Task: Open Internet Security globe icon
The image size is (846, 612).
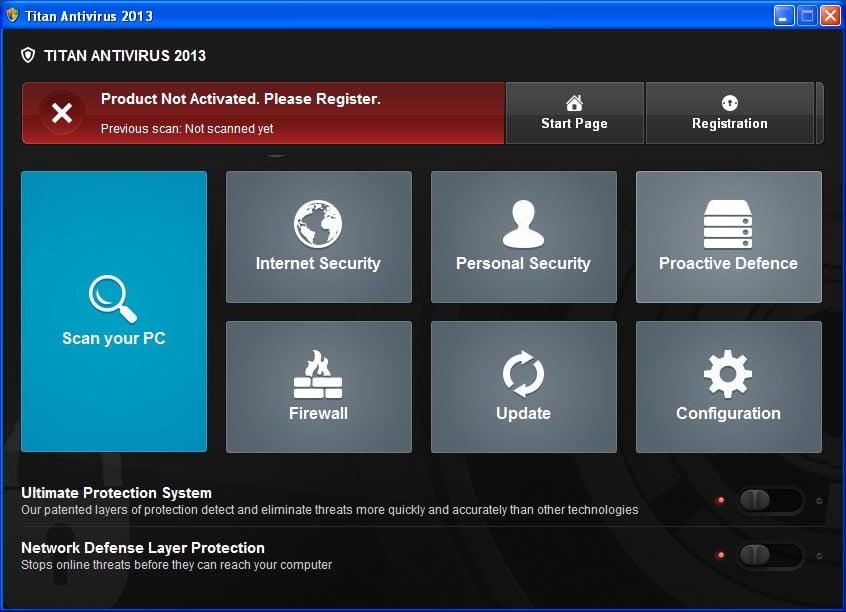Action: [x=318, y=224]
